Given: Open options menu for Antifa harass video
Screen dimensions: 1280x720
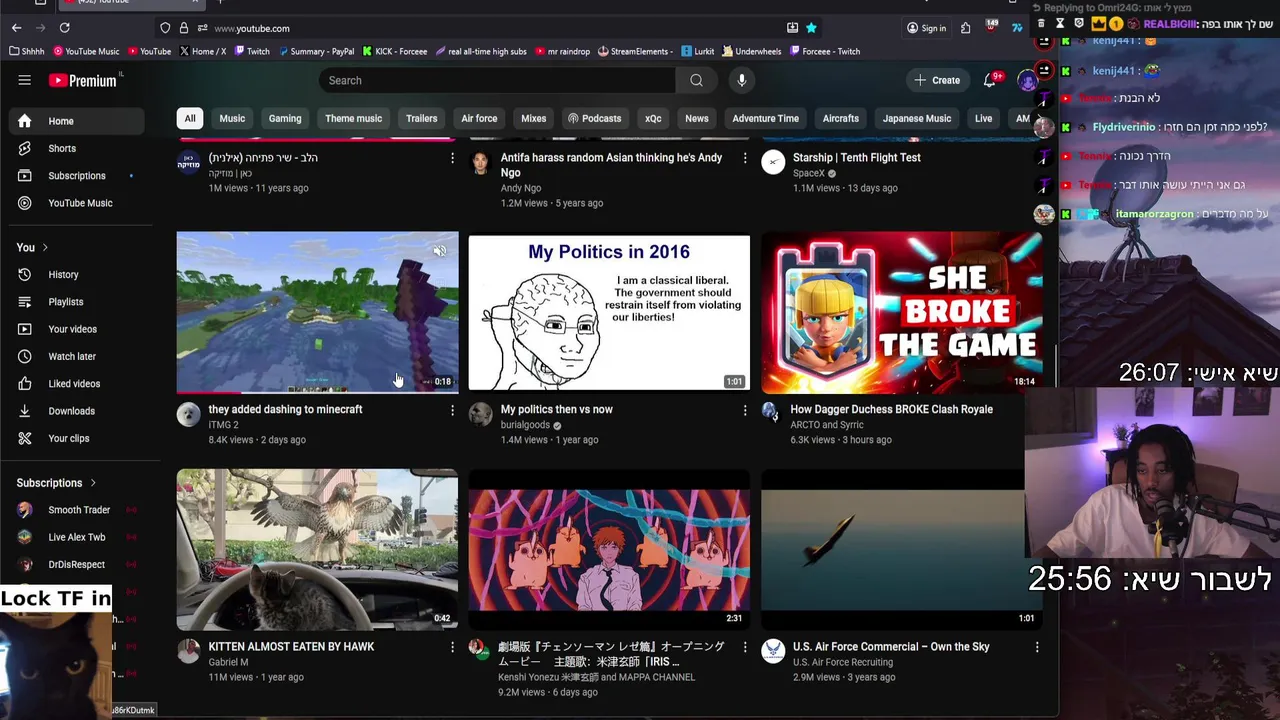Looking at the screenshot, I should click(x=744, y=158).
